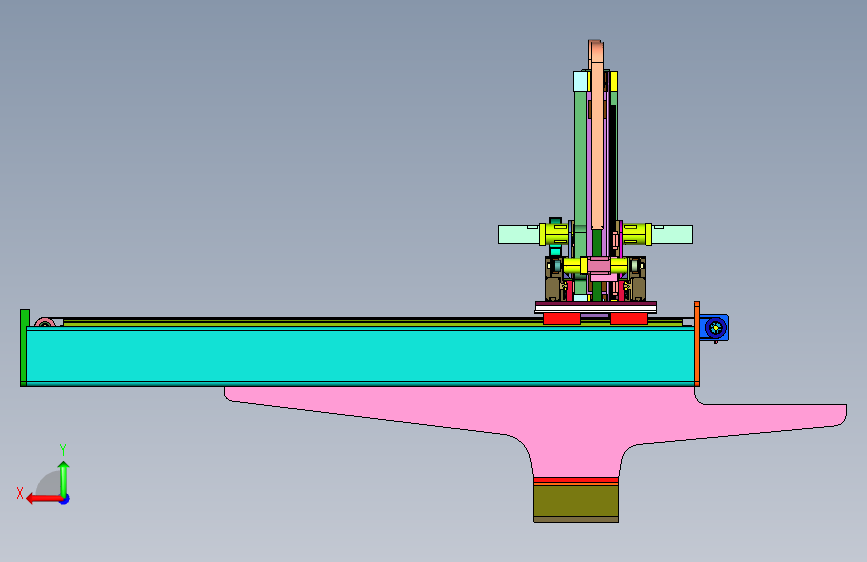This screenshot has height=562, width=867.
Task: Select the left yellow cylinder body
Action: 554,235
